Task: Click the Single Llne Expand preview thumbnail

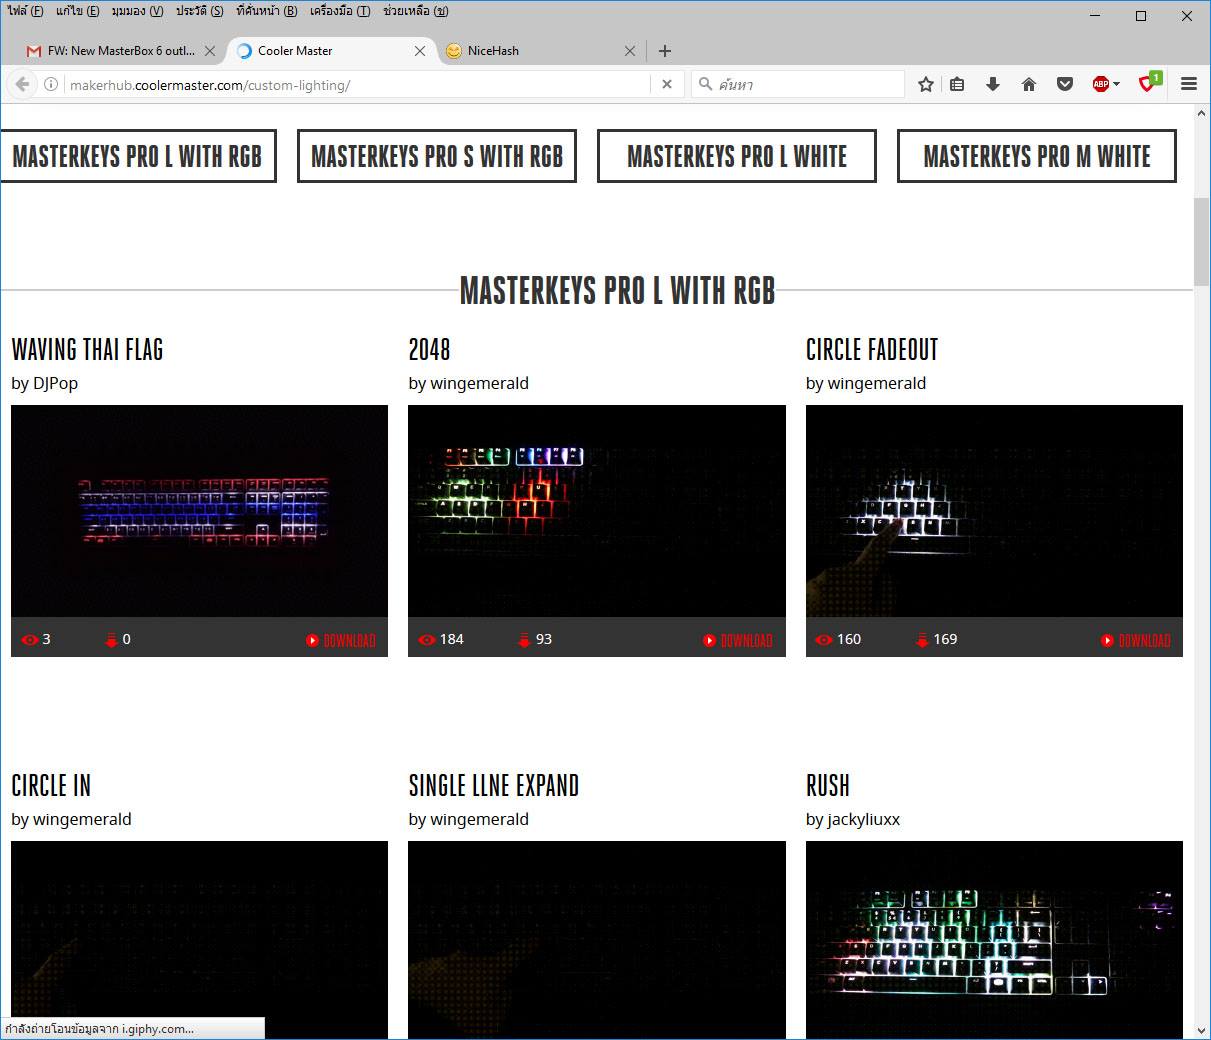Action: click(x=597, y=940)
